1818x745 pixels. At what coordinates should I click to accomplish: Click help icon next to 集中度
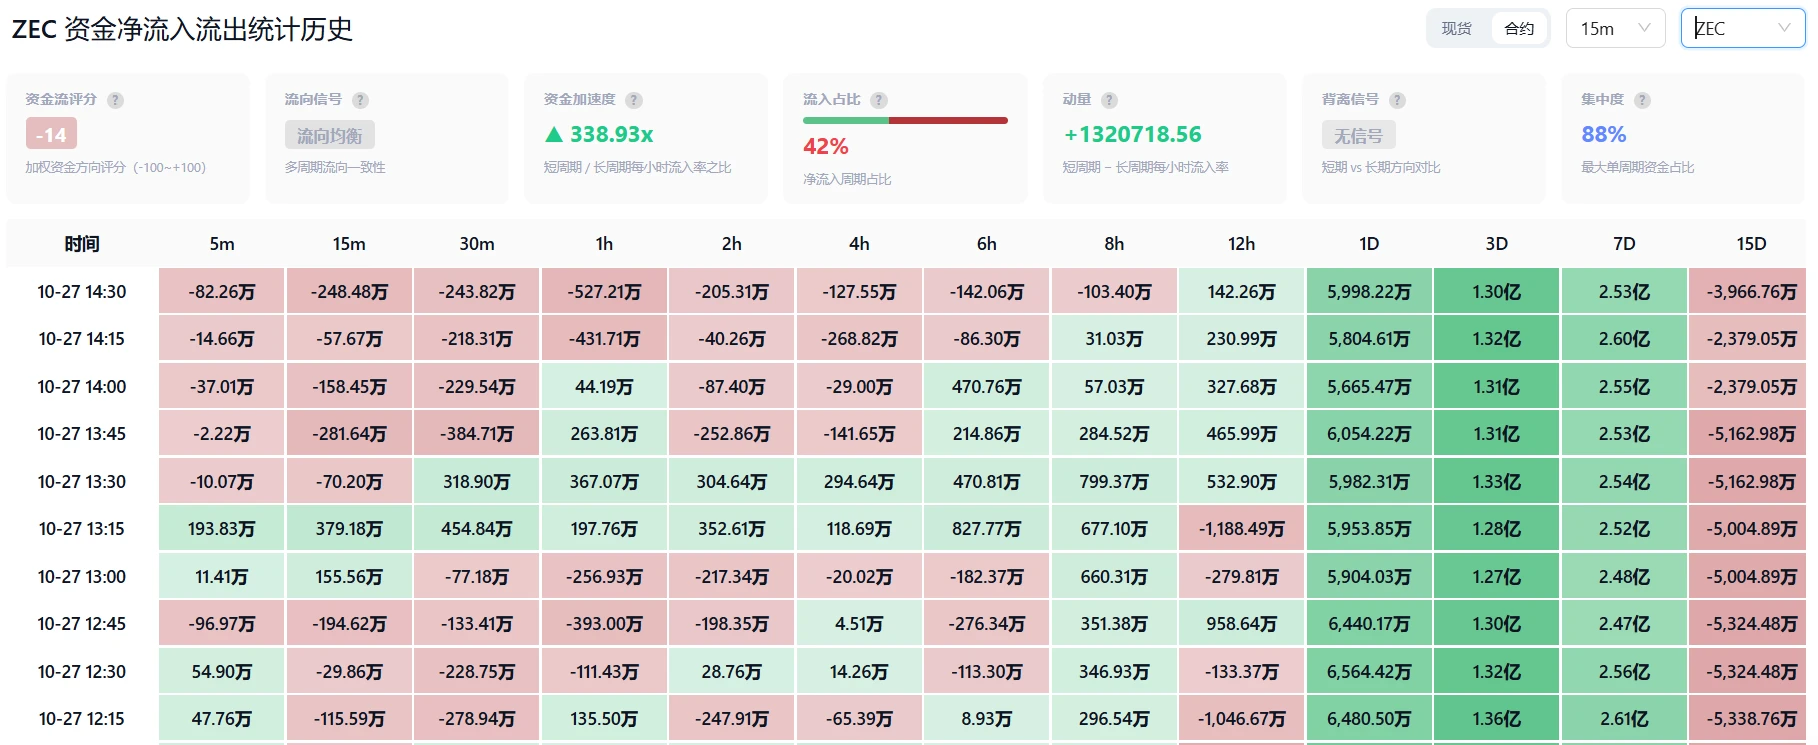tap(1642, 100)
